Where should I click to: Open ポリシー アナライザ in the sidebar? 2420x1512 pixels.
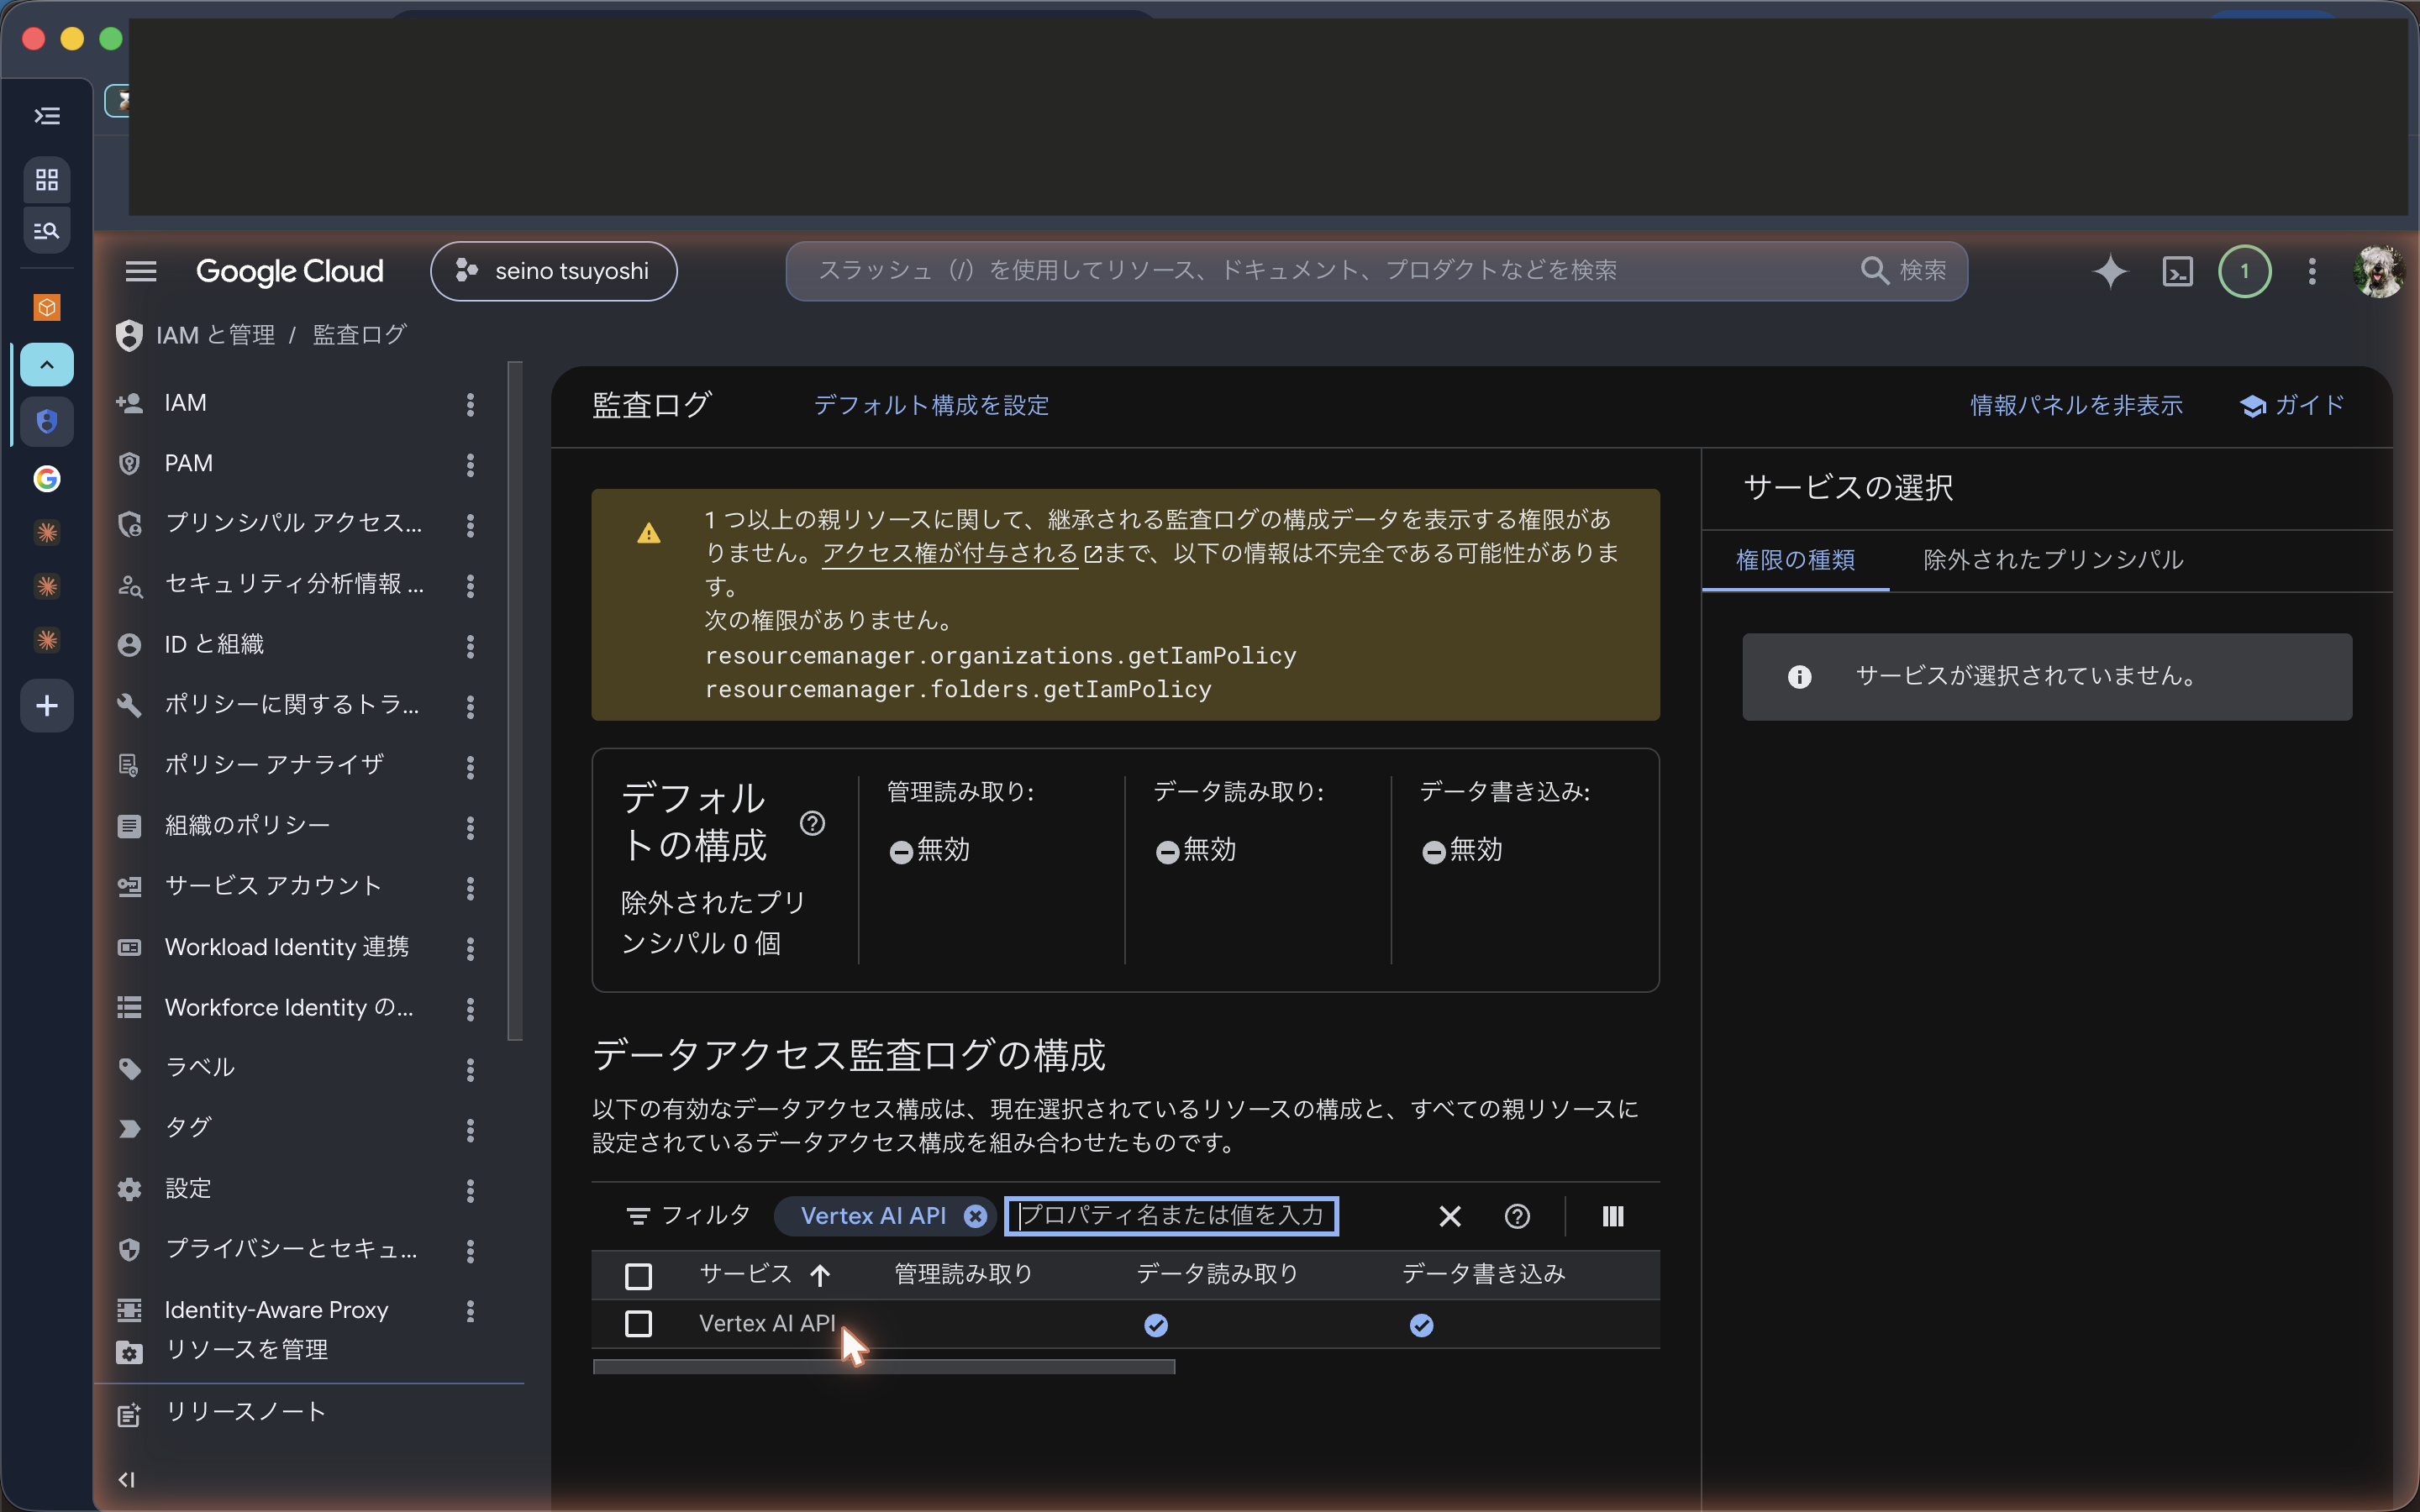tap(274, 765)
